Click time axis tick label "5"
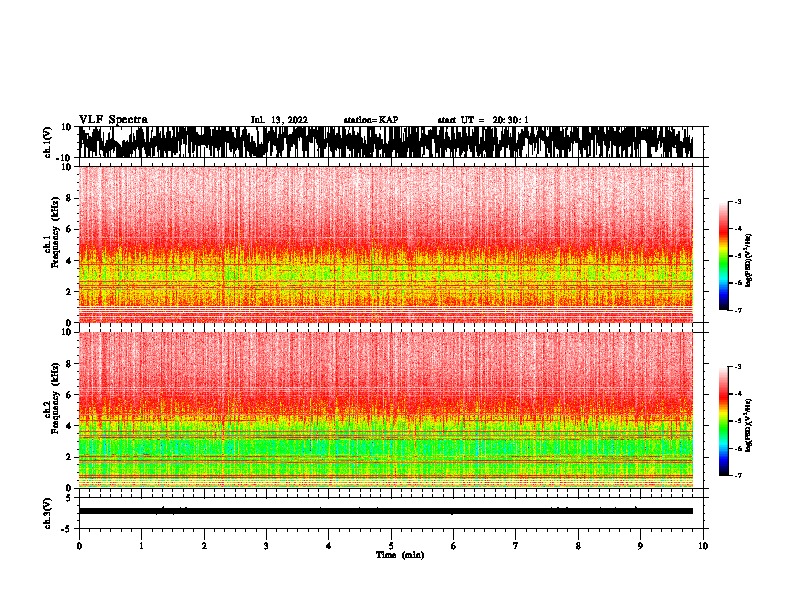Viewport: 792px width, 612px height. [391, 546]
